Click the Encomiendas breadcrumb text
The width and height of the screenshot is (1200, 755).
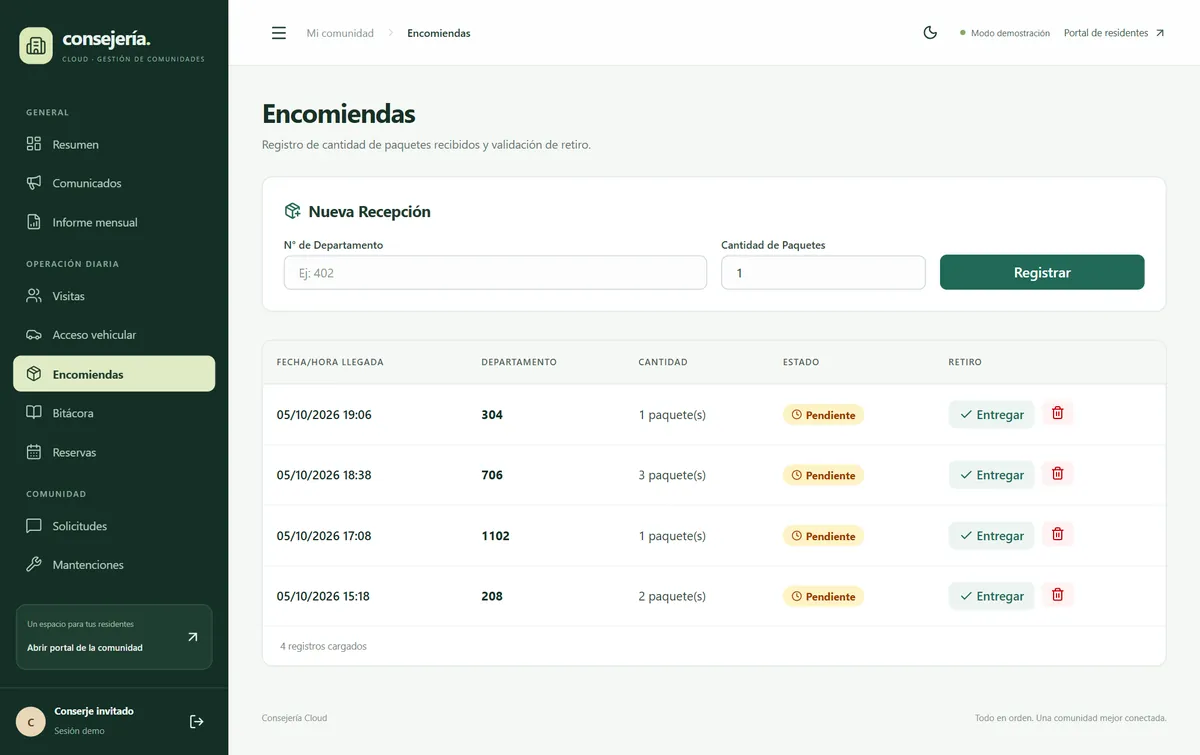point(439,33)
